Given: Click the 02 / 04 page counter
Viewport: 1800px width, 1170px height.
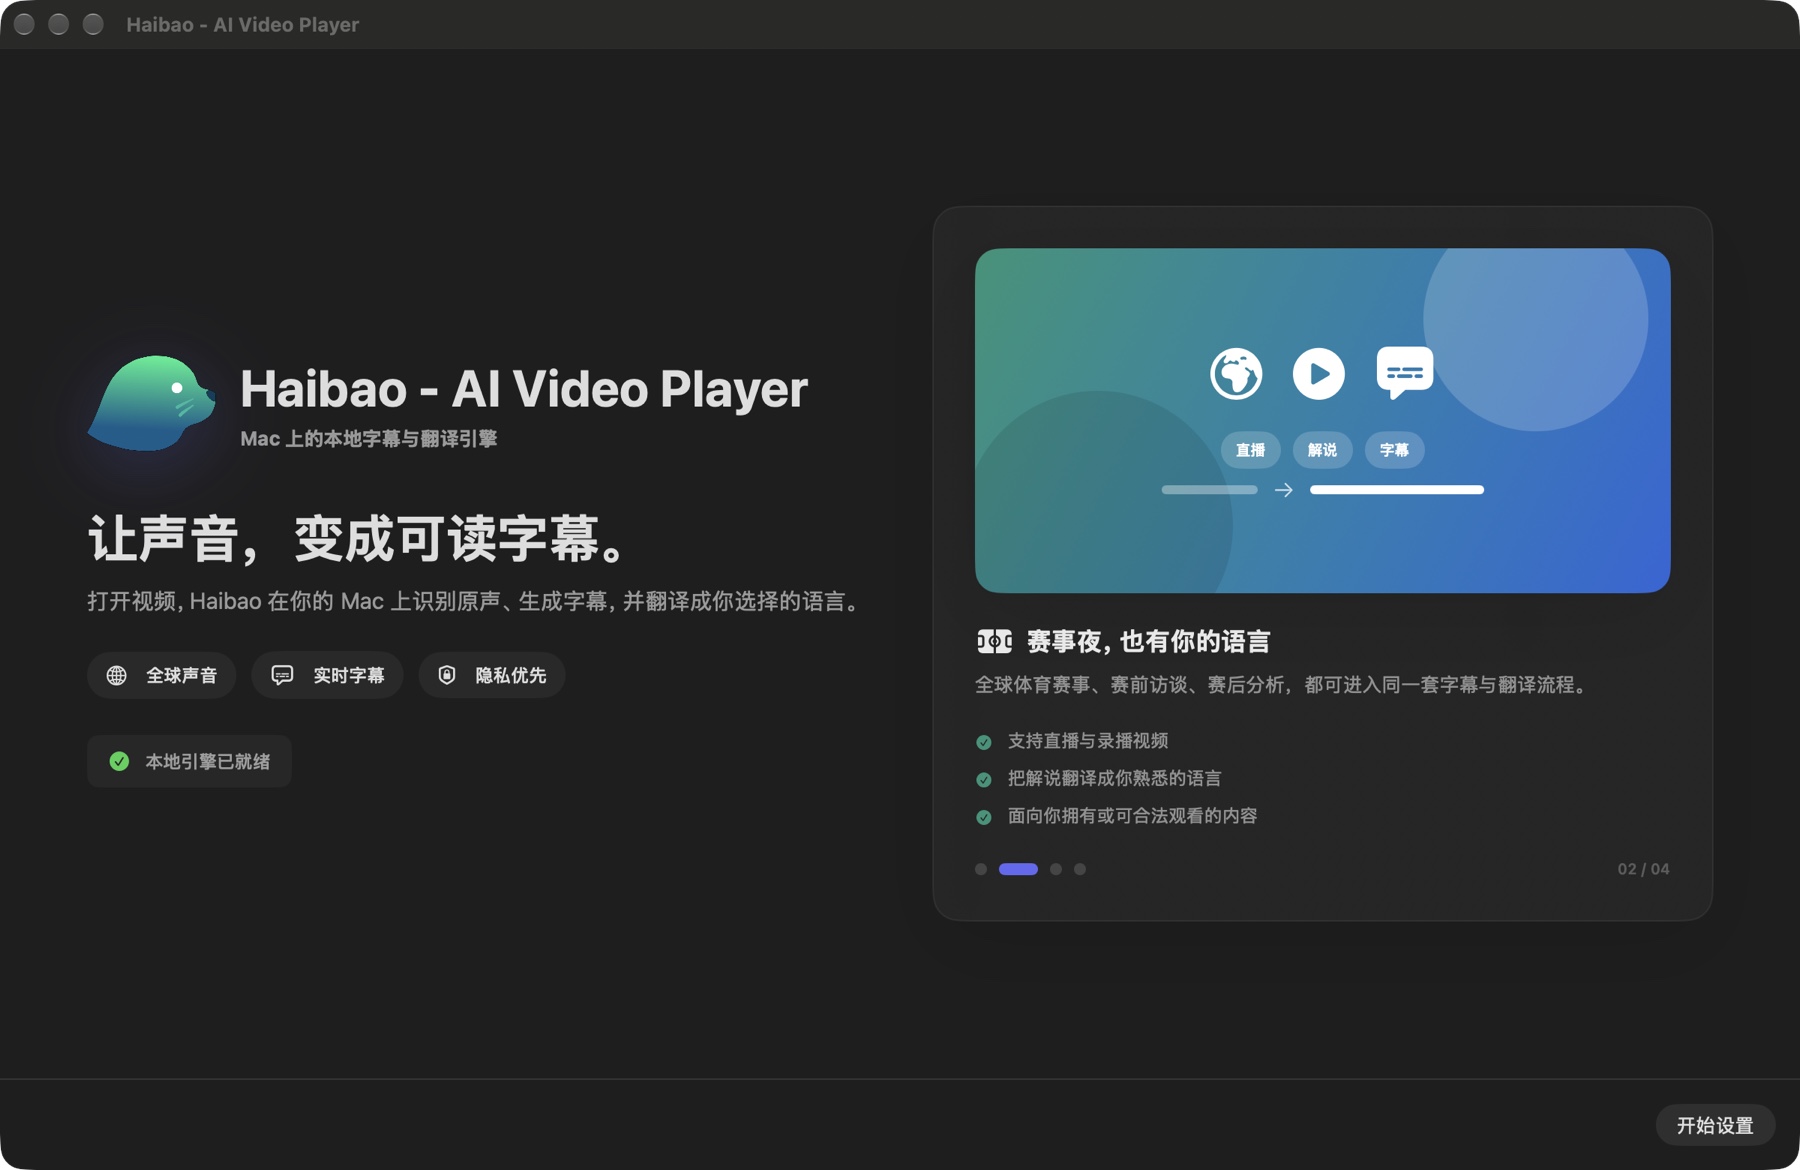Looking at the screenshot, I should 1643,869.
